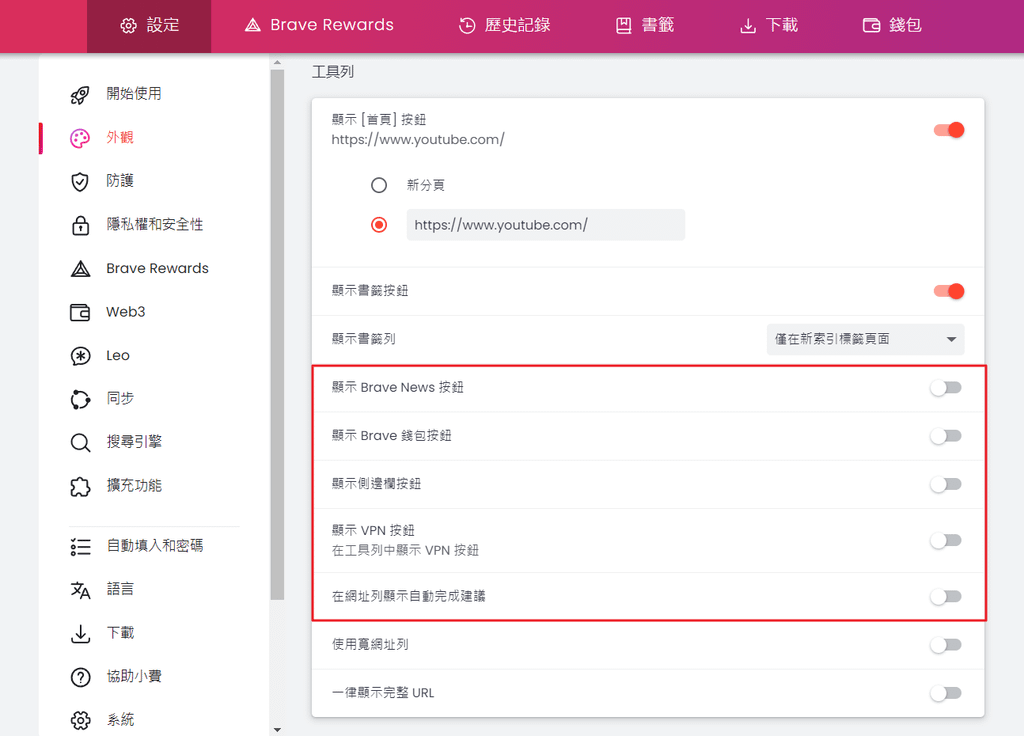Viewport: 1024px width, 736px height.
Task: Open the 設定 tab
Action: pyautogui.click(x=149, y=26)
